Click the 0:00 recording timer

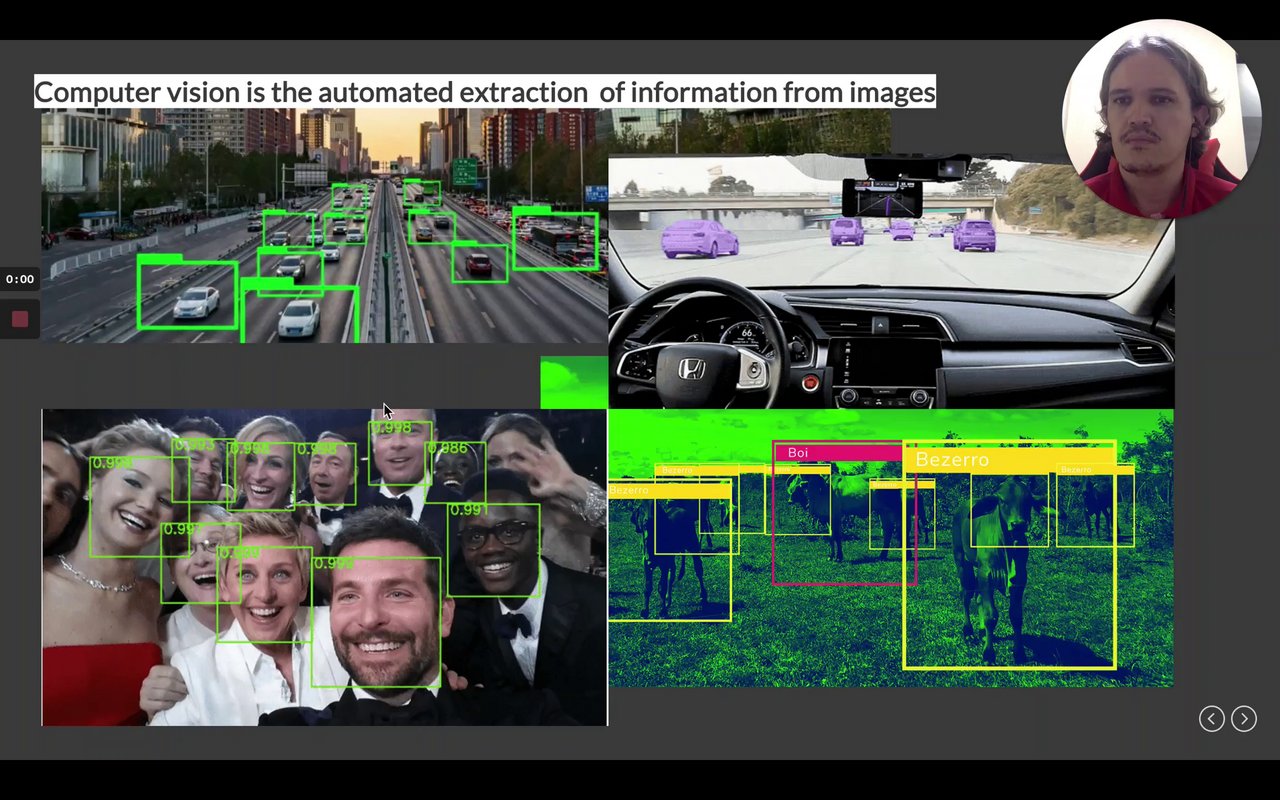(20, 279)
